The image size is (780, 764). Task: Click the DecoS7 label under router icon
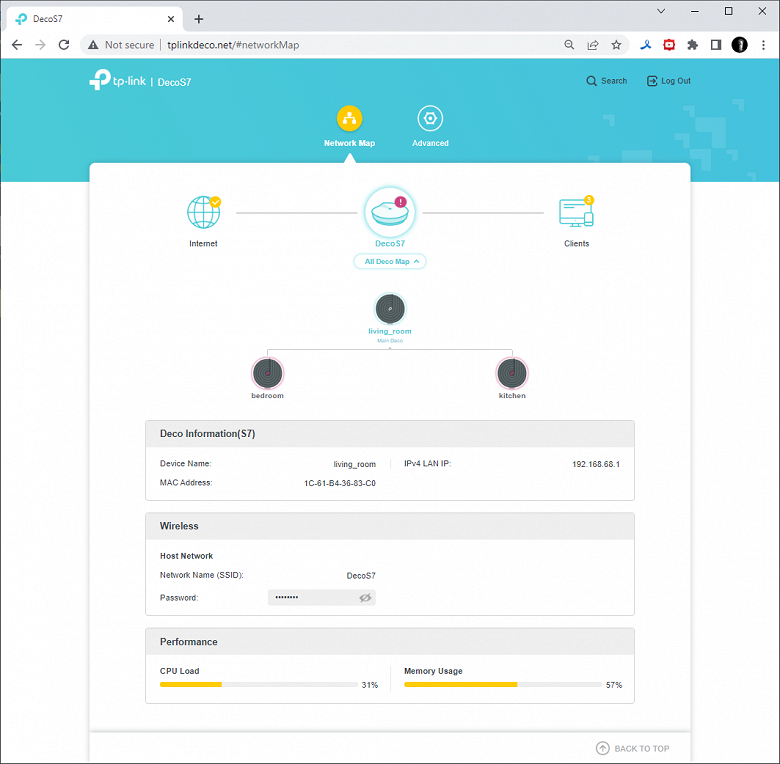[x=390, y=243]
